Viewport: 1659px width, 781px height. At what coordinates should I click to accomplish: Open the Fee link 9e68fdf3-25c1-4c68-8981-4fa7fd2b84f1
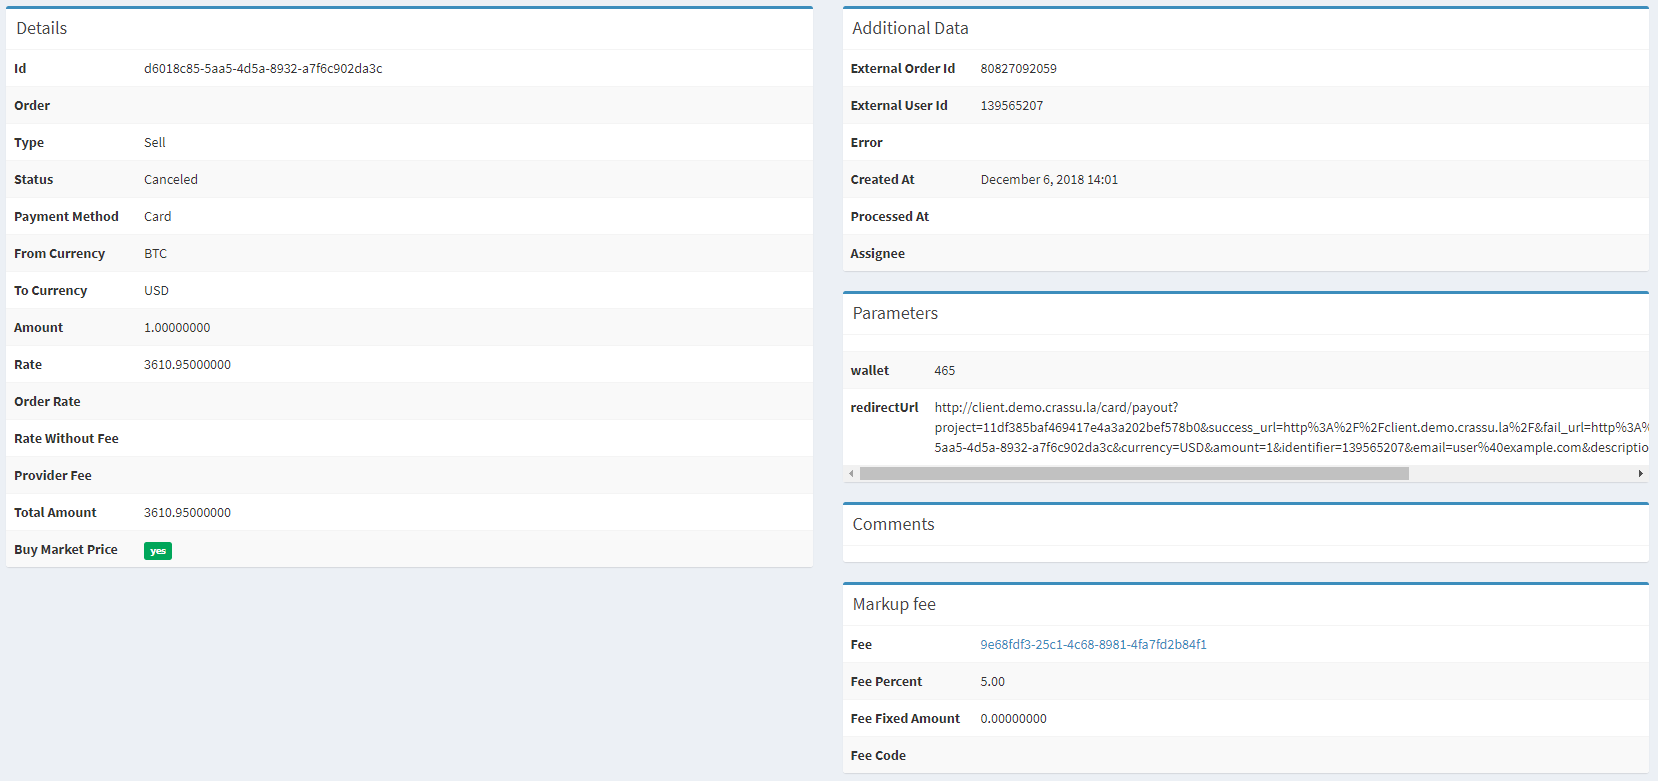coord(1093,645)
